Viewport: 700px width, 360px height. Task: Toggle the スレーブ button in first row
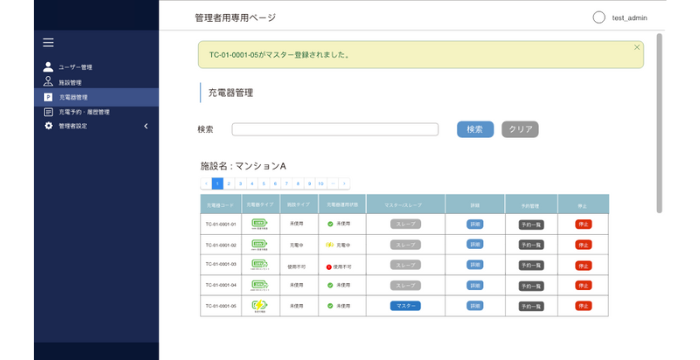click(405, 224)
